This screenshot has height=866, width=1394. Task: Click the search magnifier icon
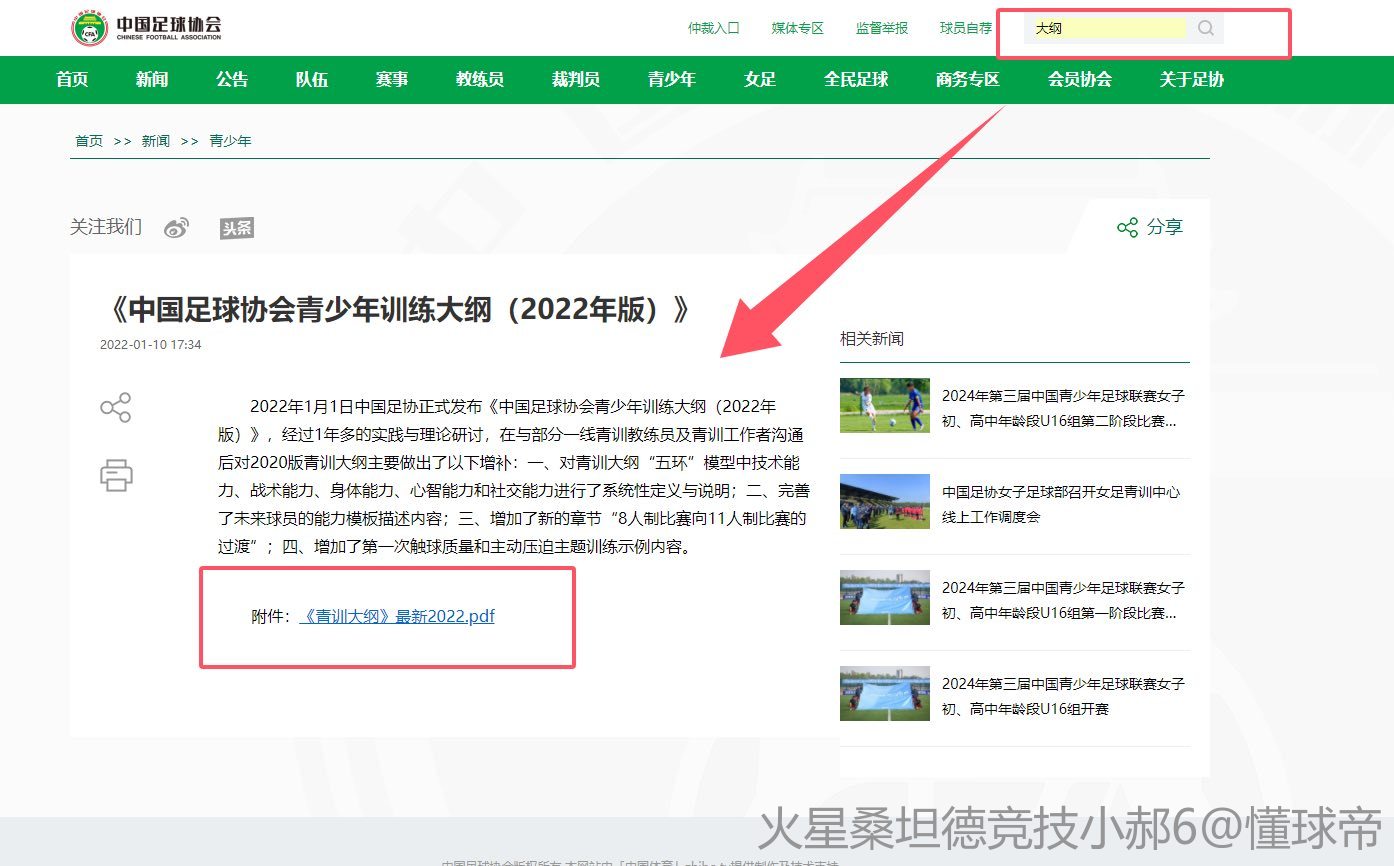pos(1206,28)
